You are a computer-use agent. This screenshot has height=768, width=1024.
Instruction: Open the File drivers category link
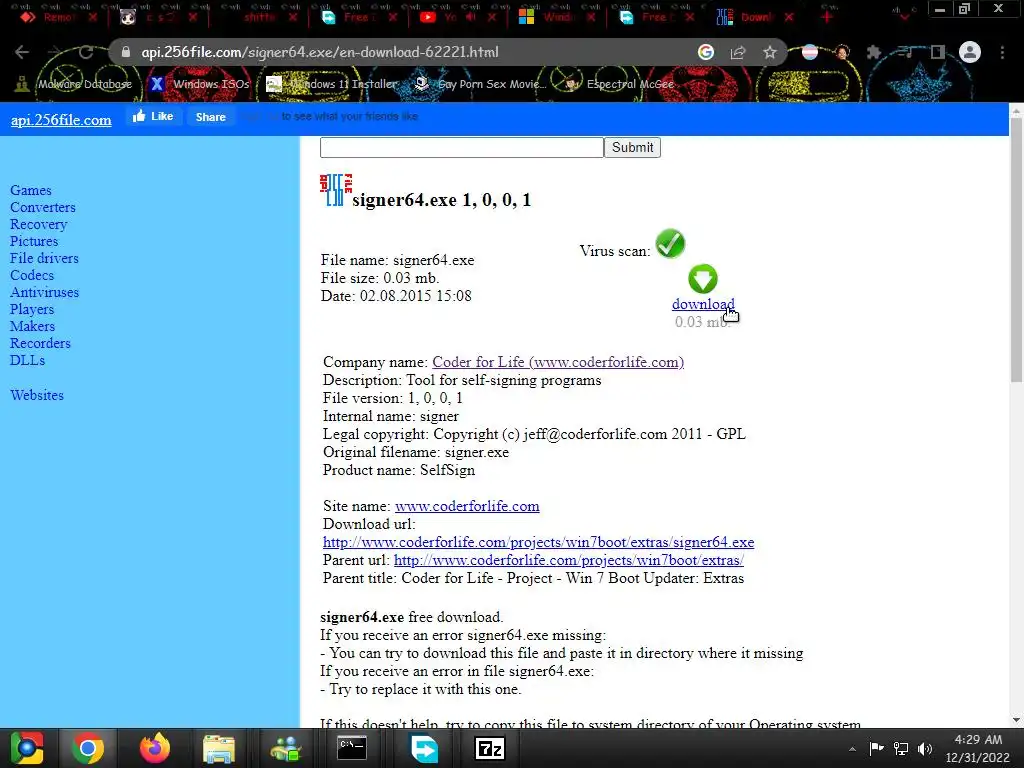point(44,258)
